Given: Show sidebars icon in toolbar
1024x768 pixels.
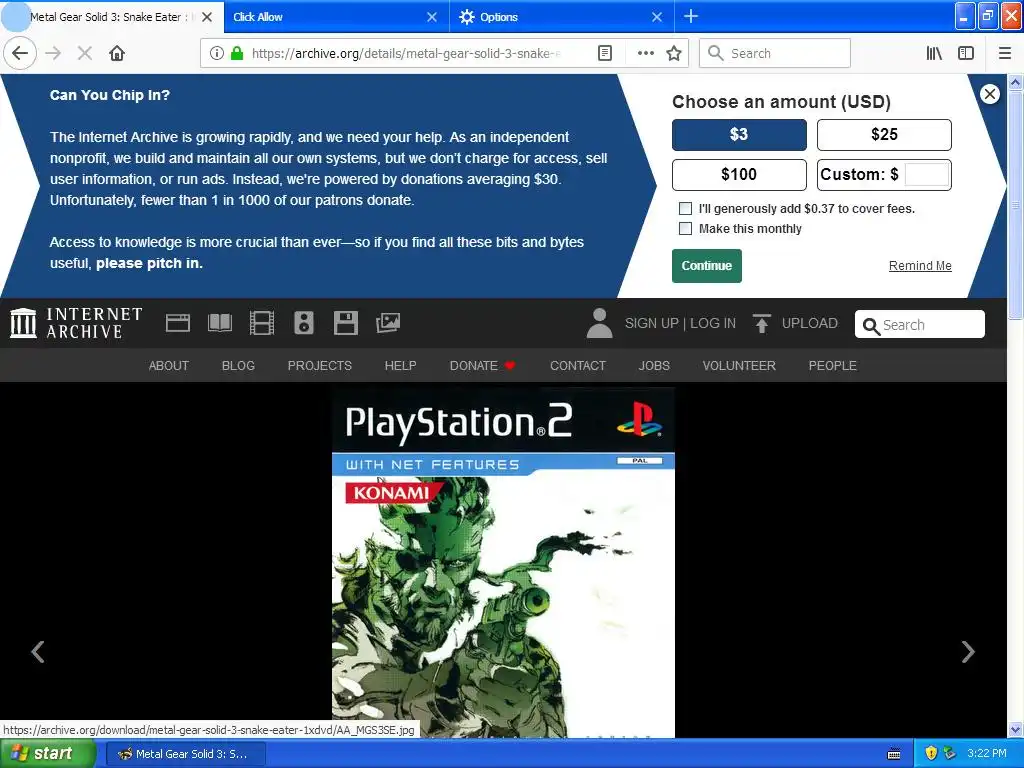Looking at the screenshot, I should 966,53.
